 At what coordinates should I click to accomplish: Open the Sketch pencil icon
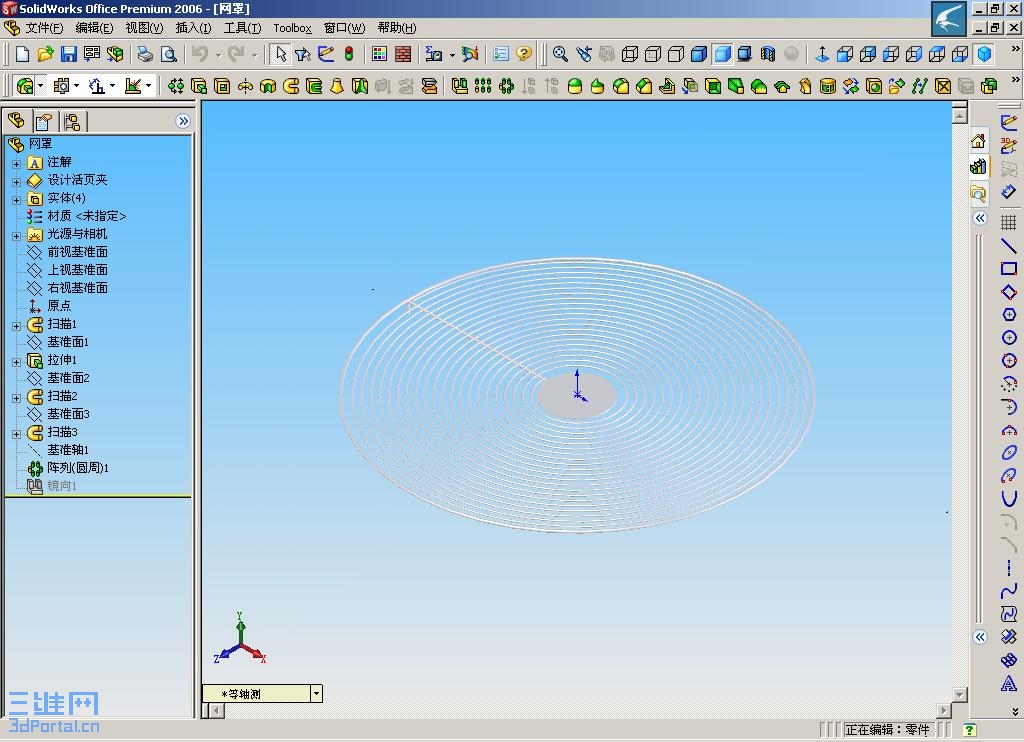tap(1009, 122)
